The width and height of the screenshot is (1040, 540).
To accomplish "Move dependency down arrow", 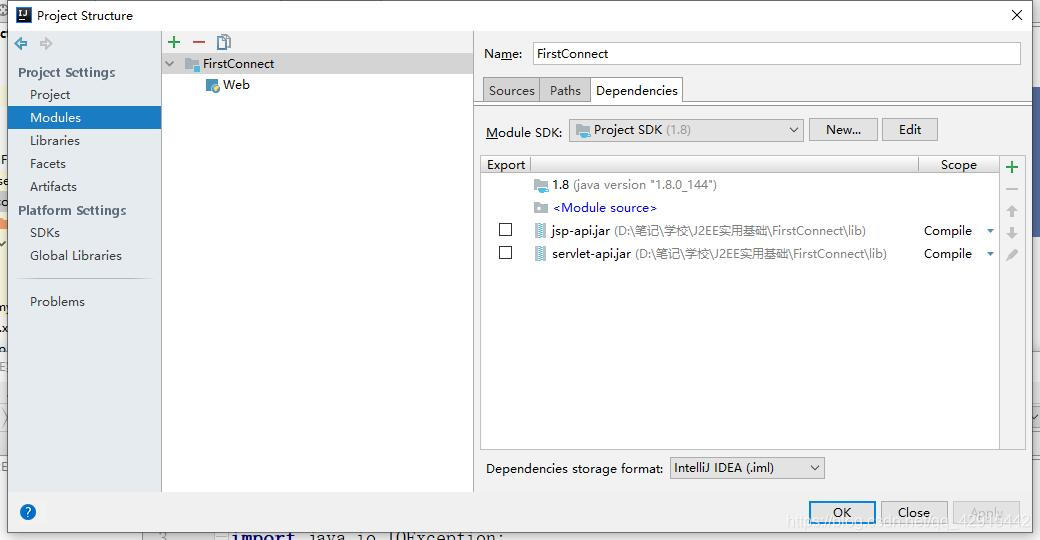I will click(x=1011, y=233).
